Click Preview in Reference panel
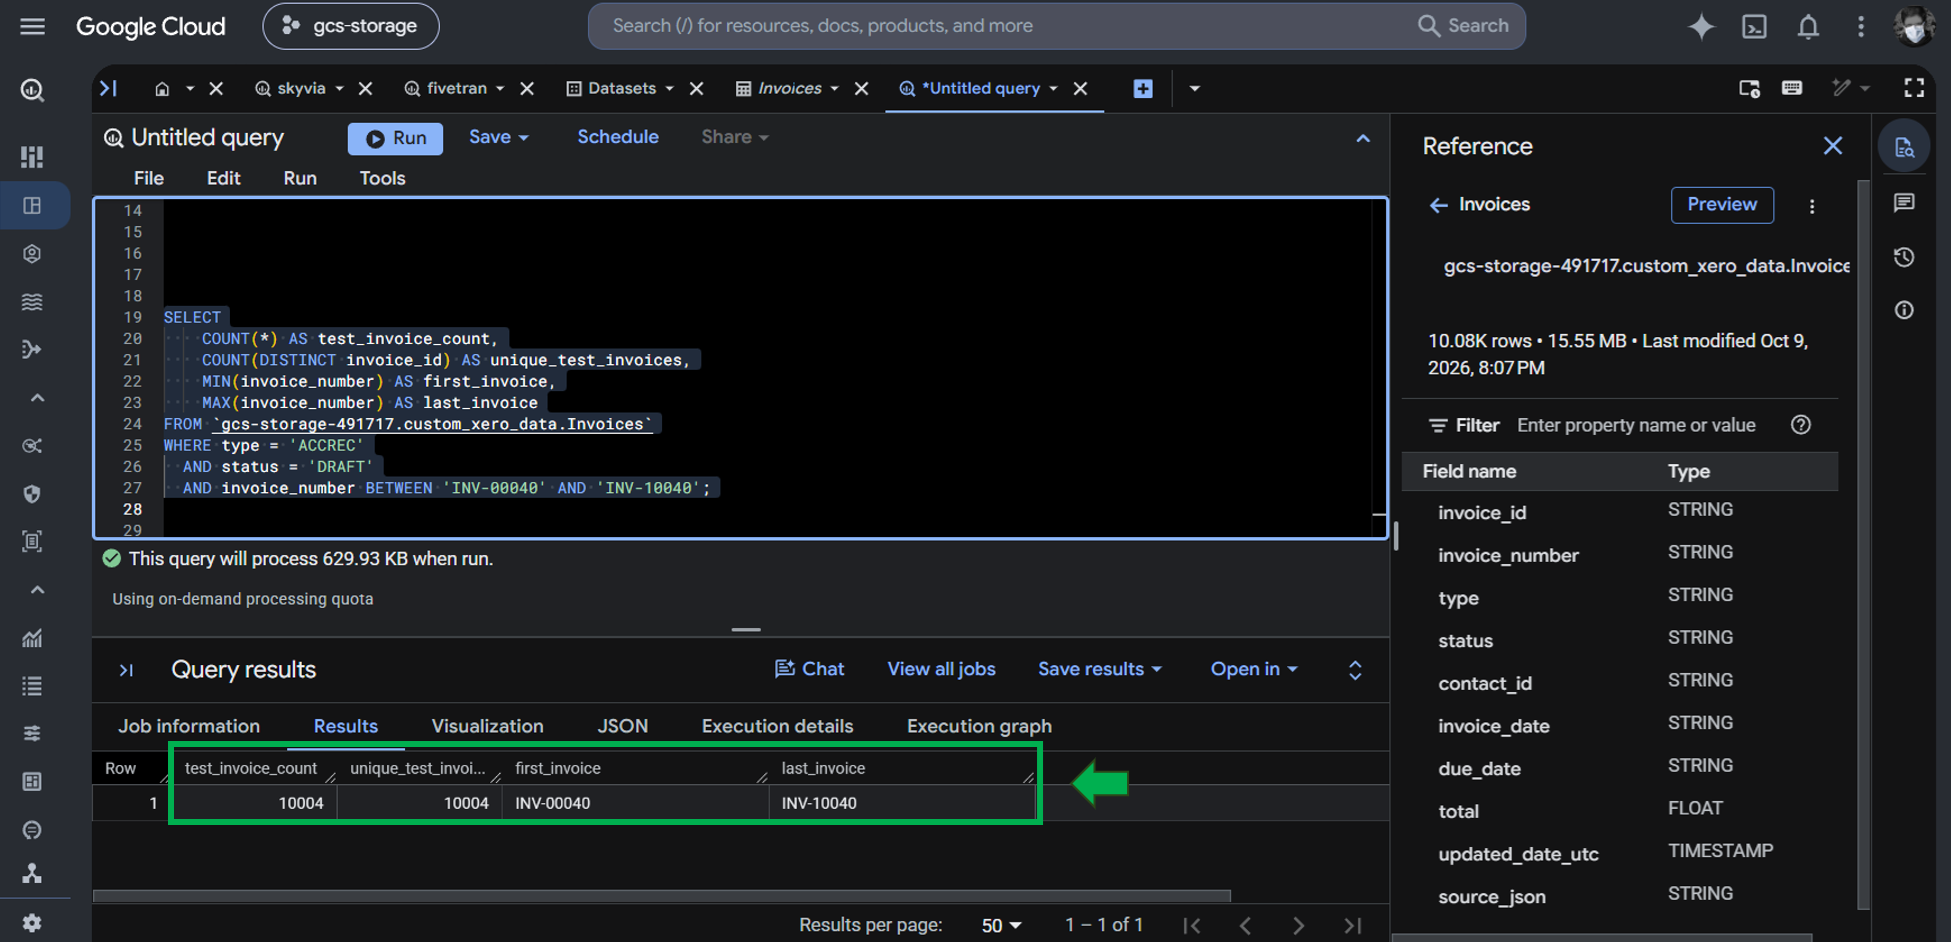1951x942 pixels. pyautogui.click(x=1722, y=205)
